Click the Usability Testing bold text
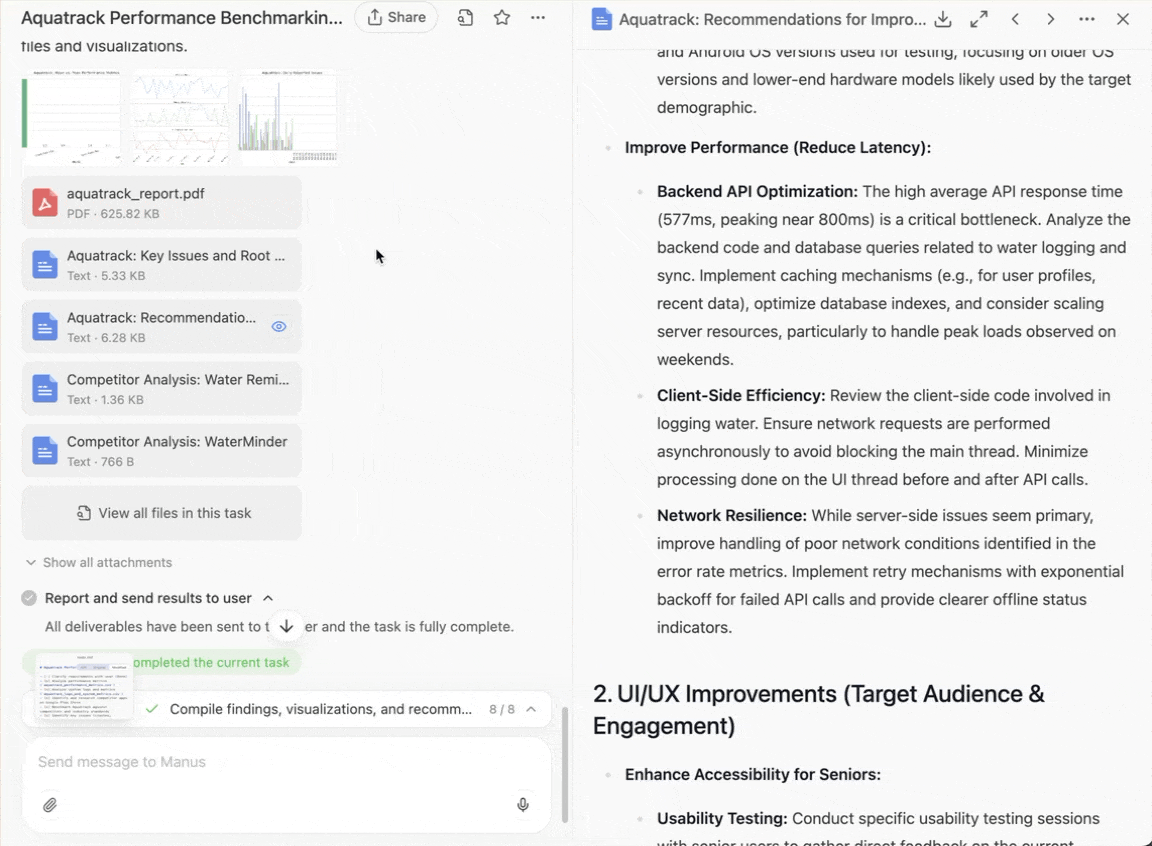Viewport: 1152px width, 846px height. tap(721, 819)
